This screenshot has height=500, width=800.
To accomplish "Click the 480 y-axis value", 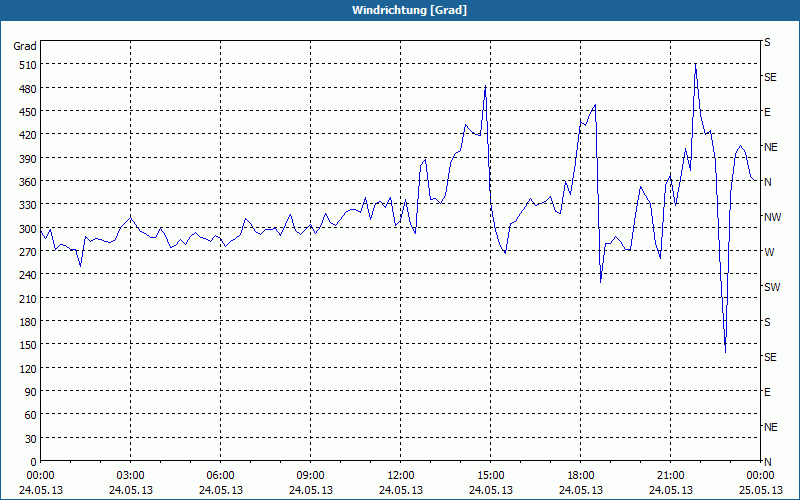I will pos(29,89).
